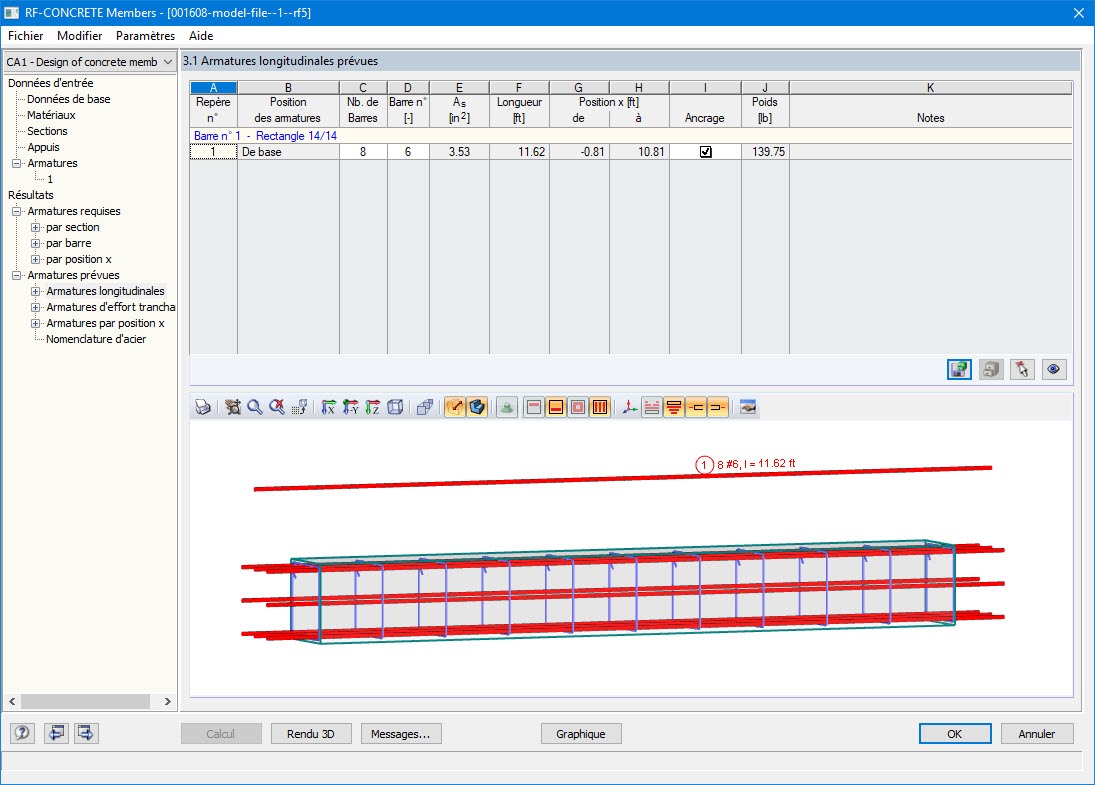
Task: Click the Annuler button
Action: (x=1036, y=734)
